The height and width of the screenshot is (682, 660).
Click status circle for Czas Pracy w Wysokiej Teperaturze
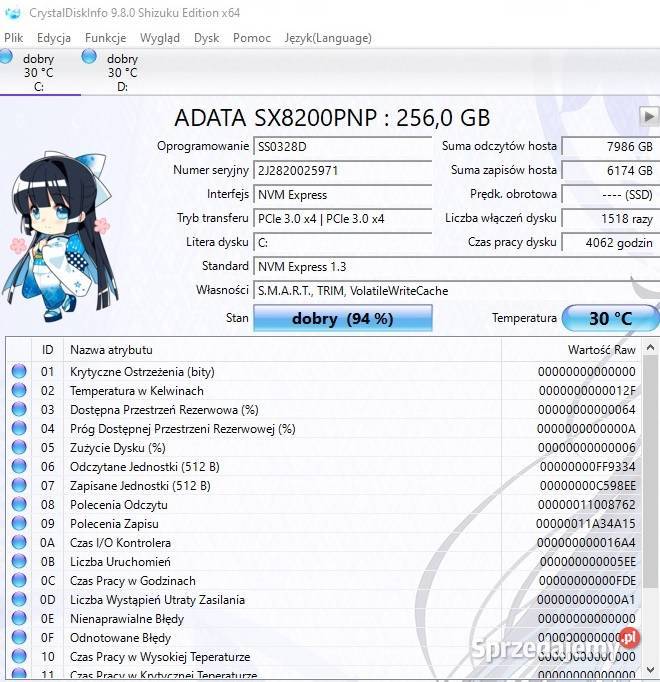click(x=19, y=656)
